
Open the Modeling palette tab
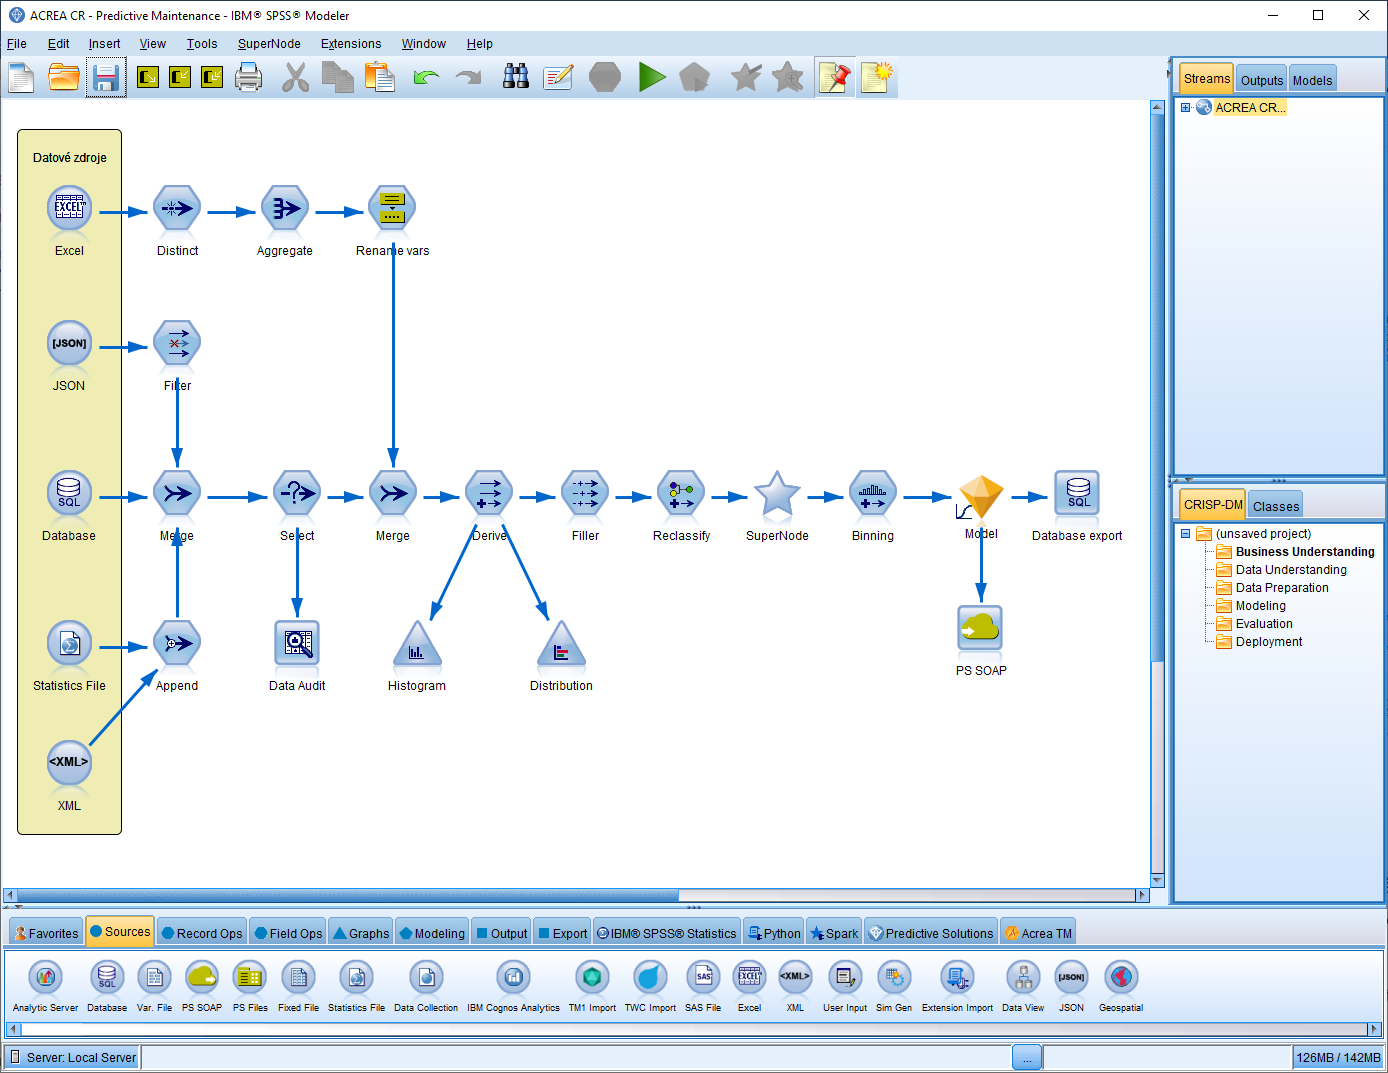432,933
